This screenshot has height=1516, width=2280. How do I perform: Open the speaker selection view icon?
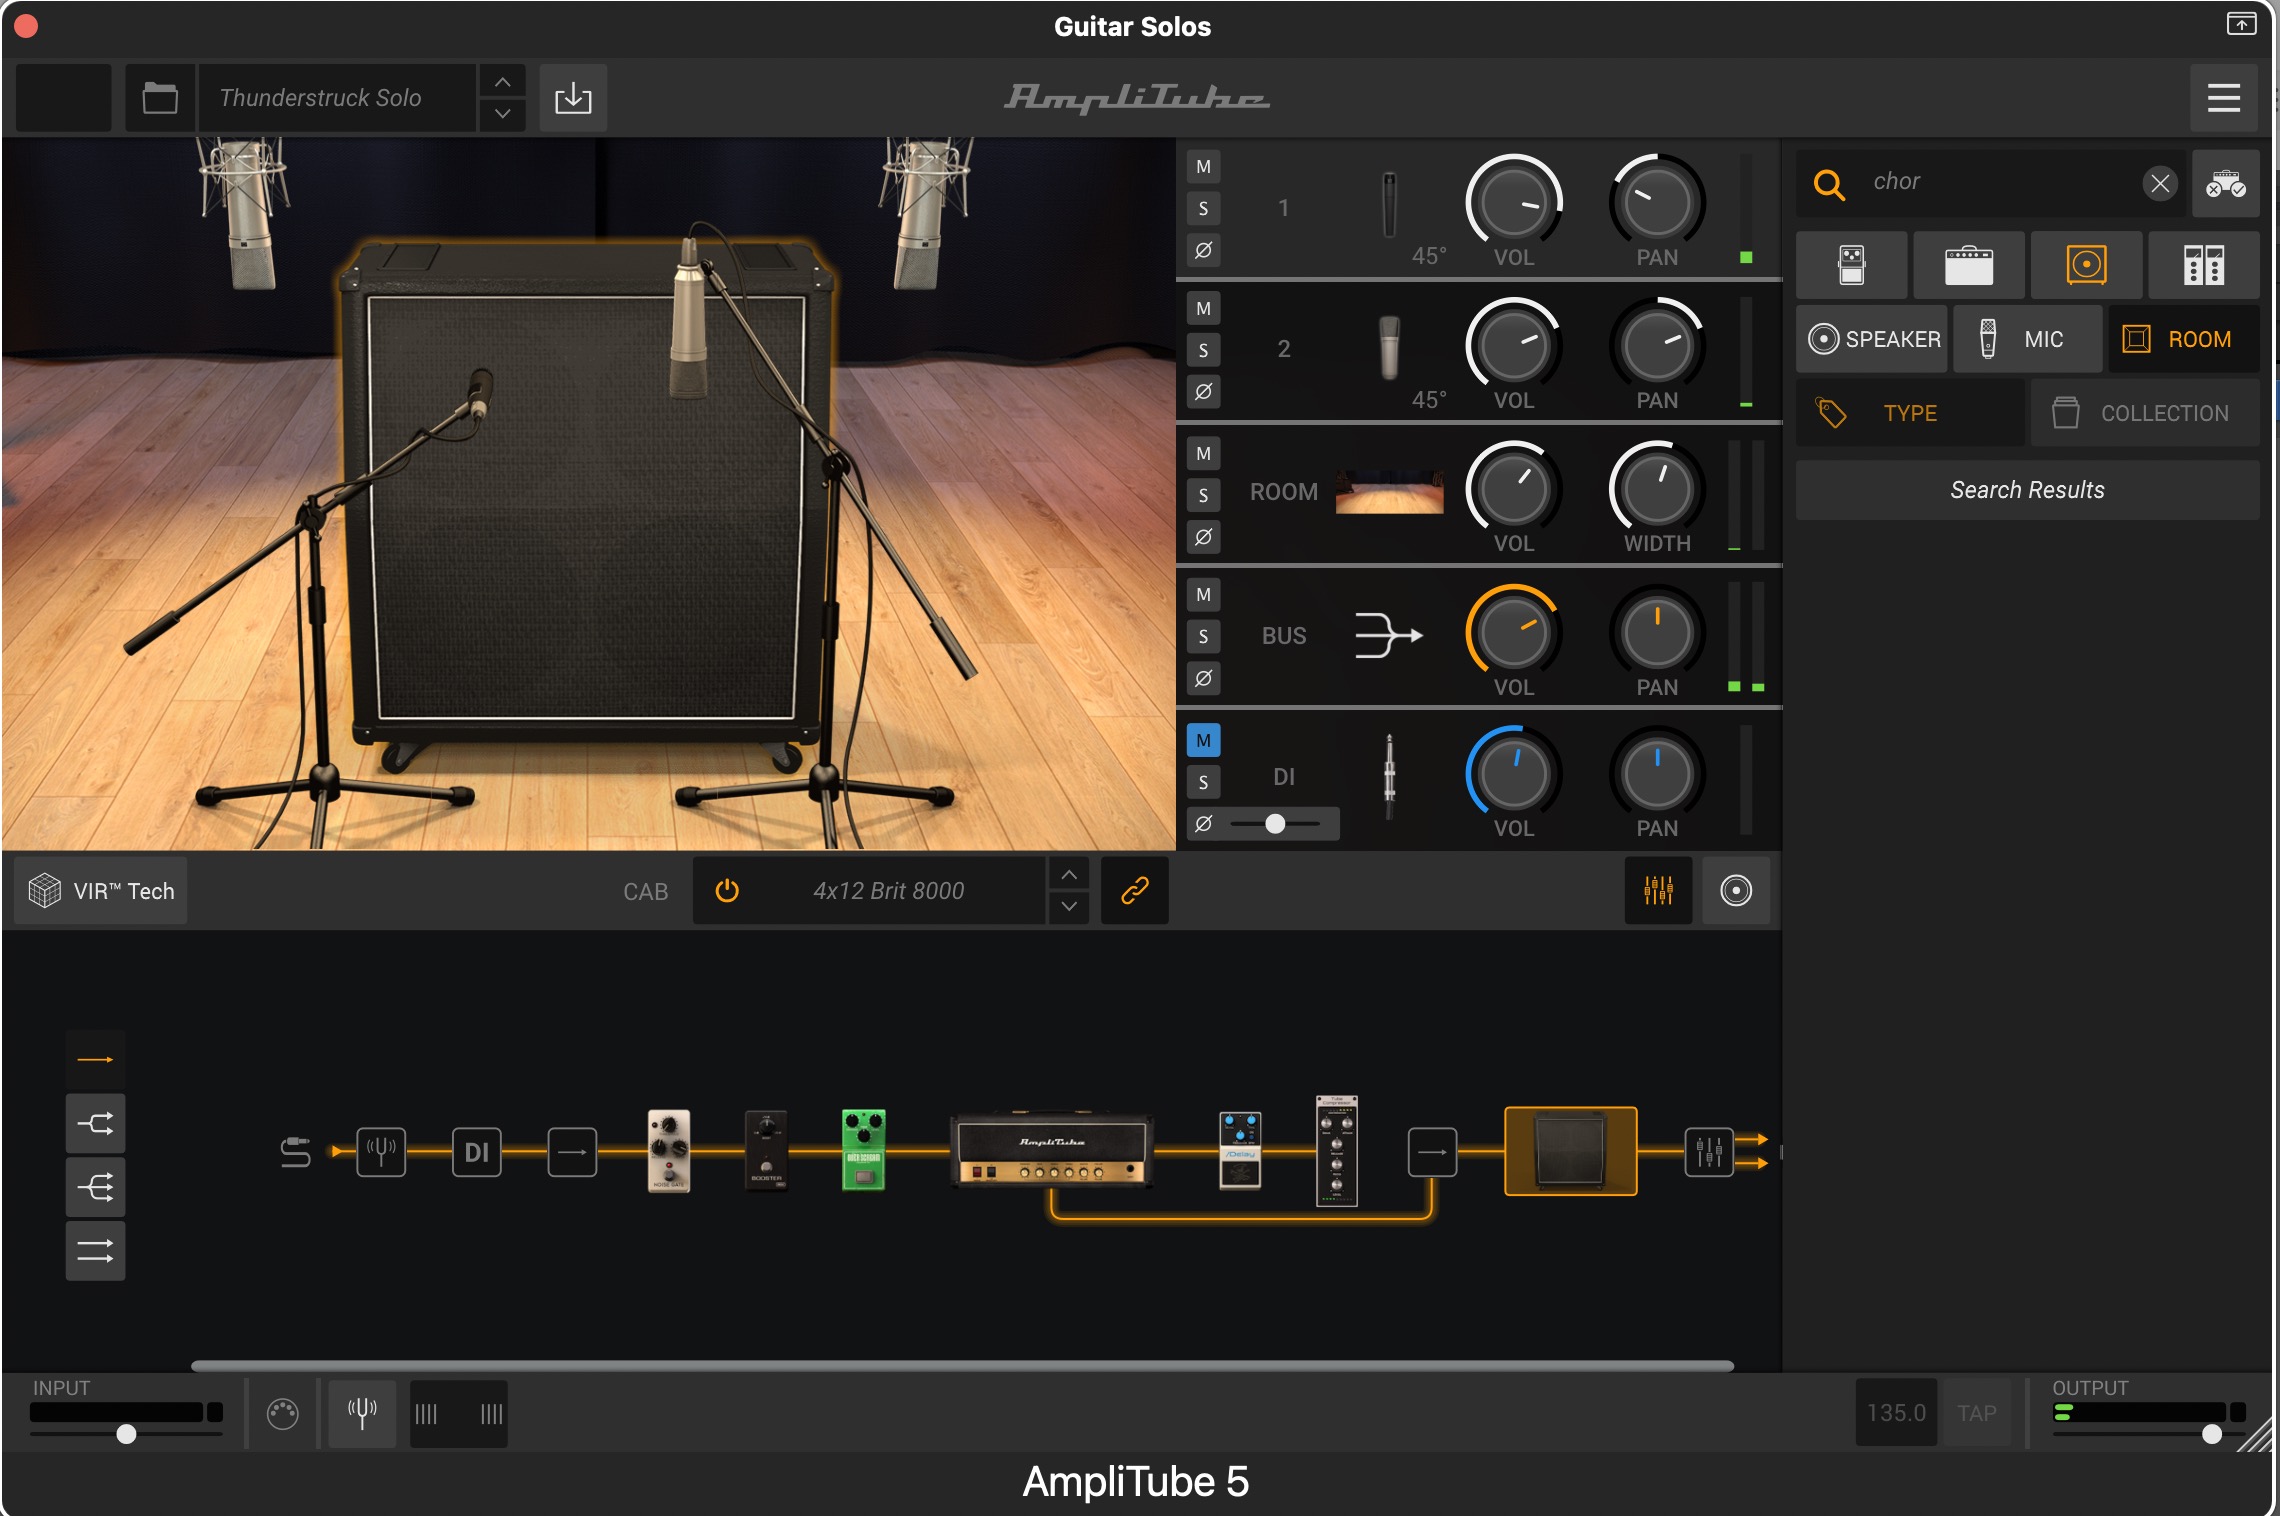point(1736,890)
